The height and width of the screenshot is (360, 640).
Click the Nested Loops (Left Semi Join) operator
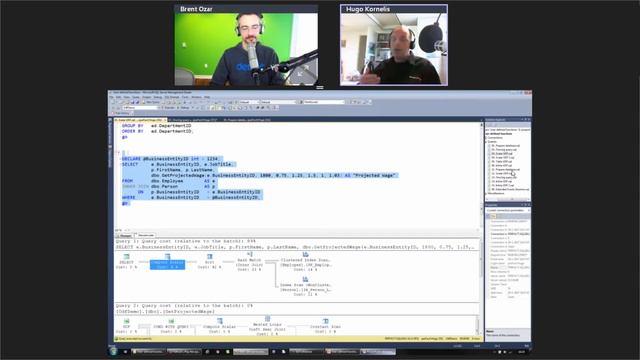coord(267,326)
